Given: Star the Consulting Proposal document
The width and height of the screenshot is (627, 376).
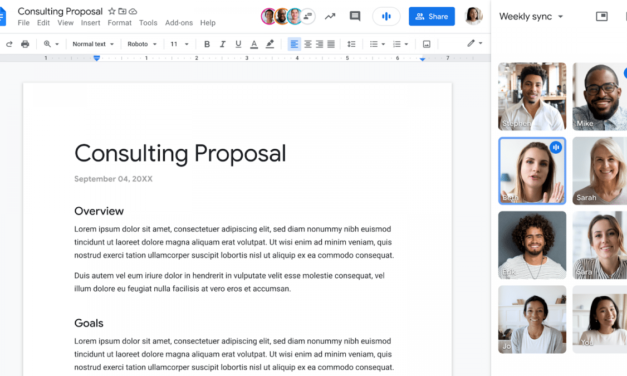Looking at the screenshot, I should coord(112,11).
